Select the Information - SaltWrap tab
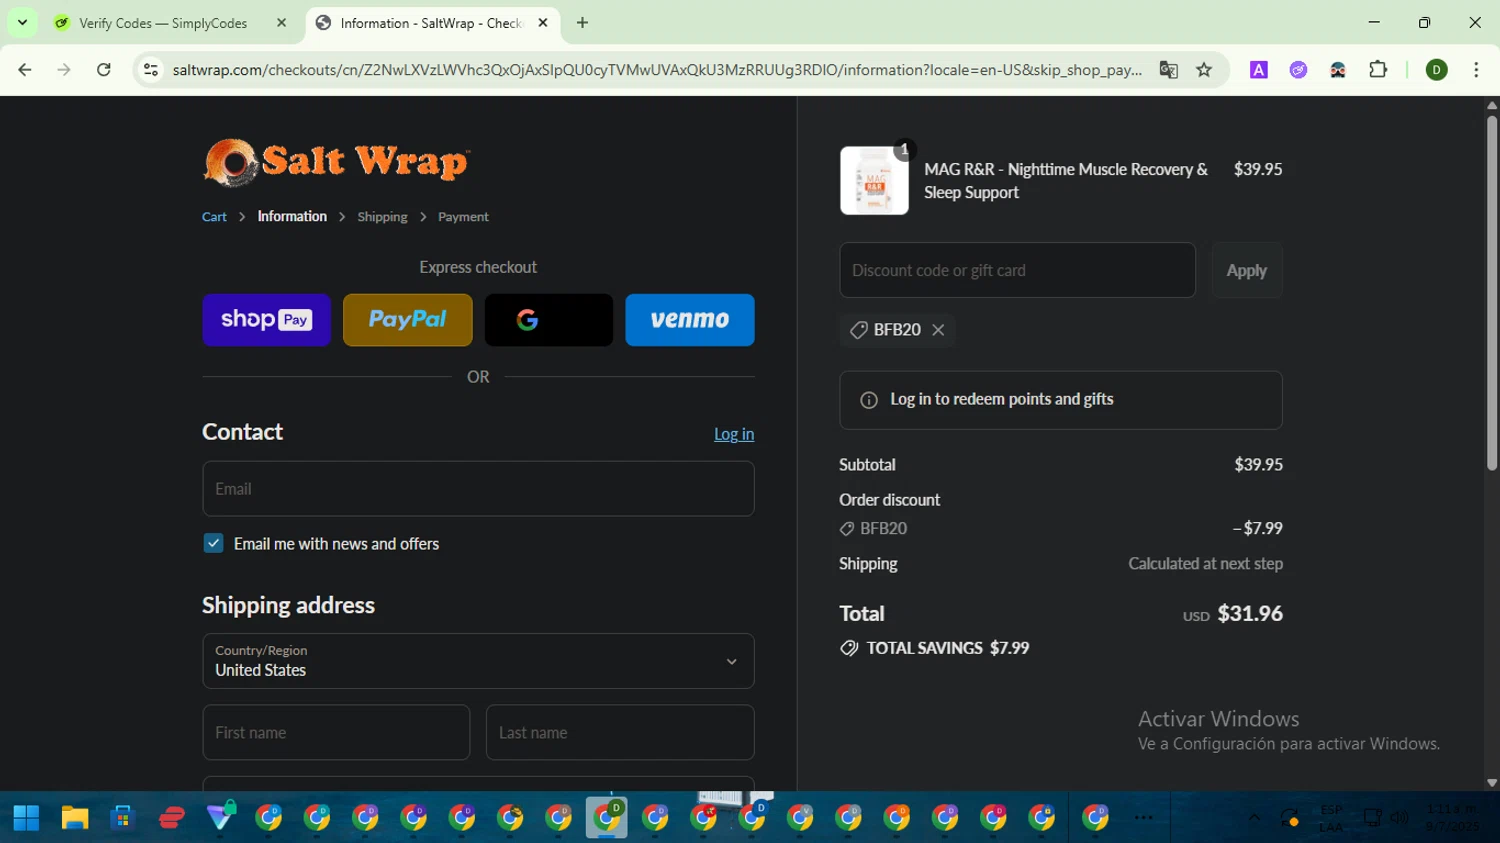 point(432,23)
